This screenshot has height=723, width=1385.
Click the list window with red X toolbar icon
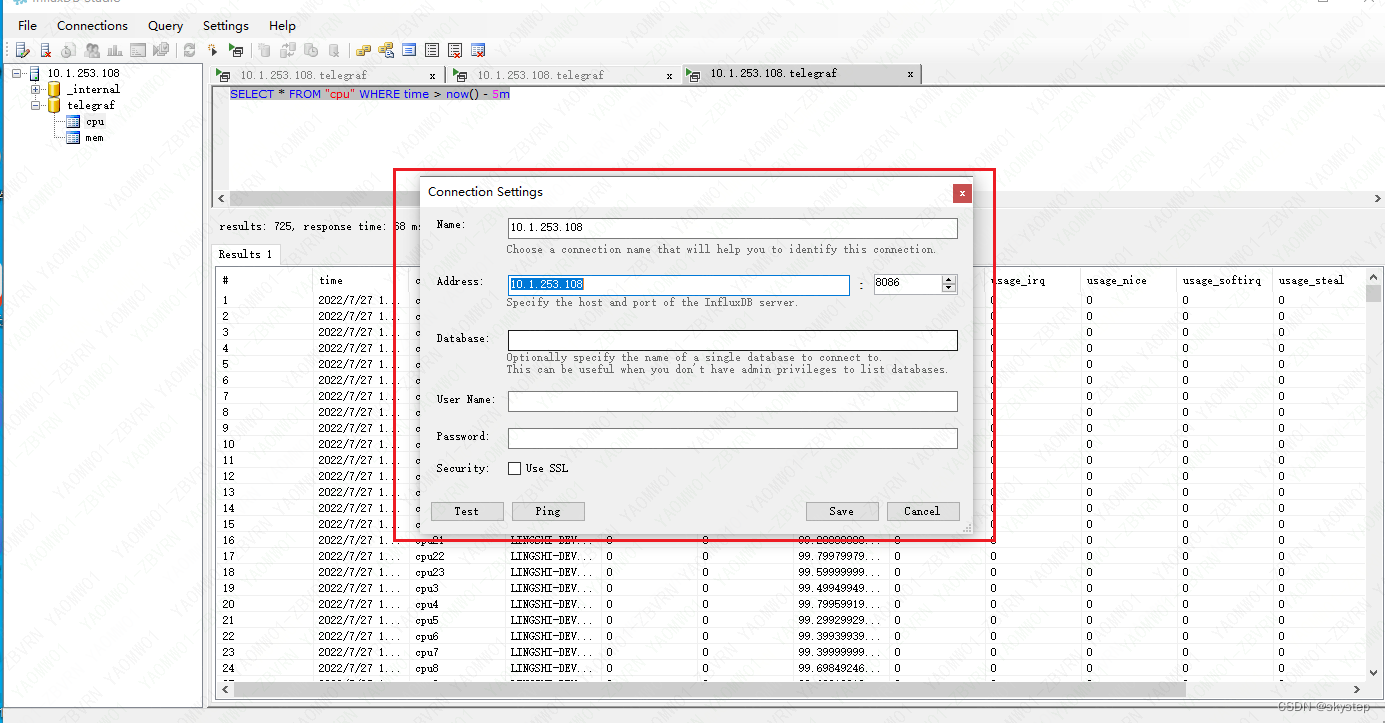pyautogui.click(x=455, y=50)
